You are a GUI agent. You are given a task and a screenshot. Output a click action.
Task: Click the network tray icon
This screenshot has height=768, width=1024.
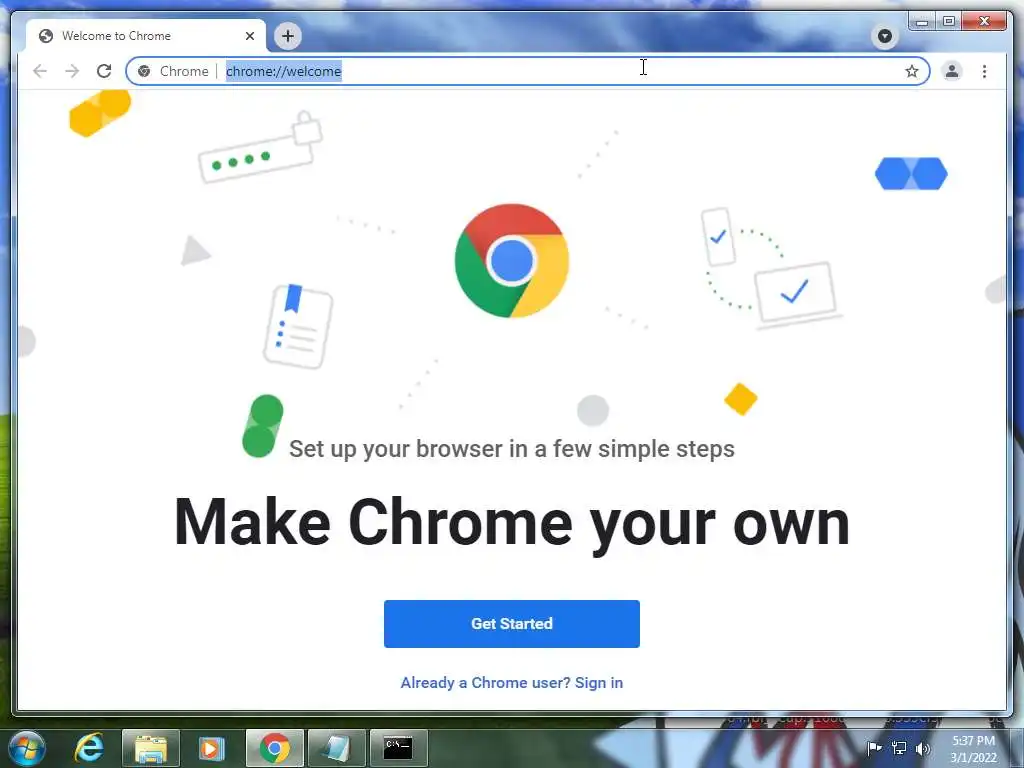pos(899,748)
